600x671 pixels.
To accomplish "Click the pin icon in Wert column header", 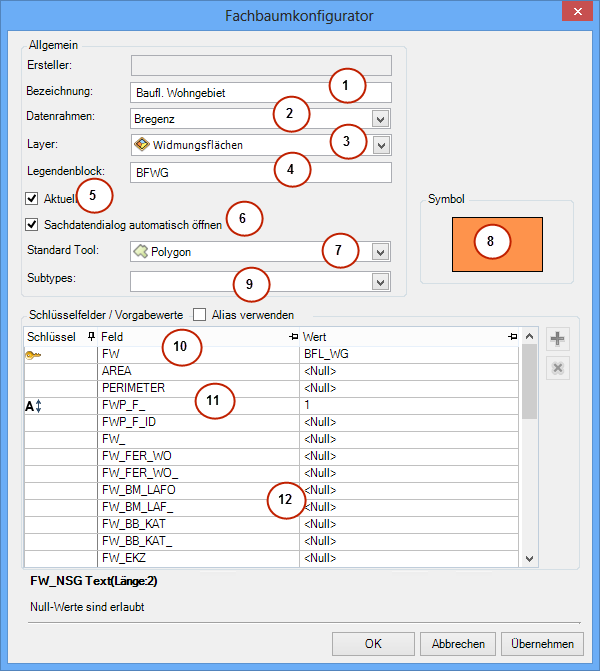I will coord(512,337).
